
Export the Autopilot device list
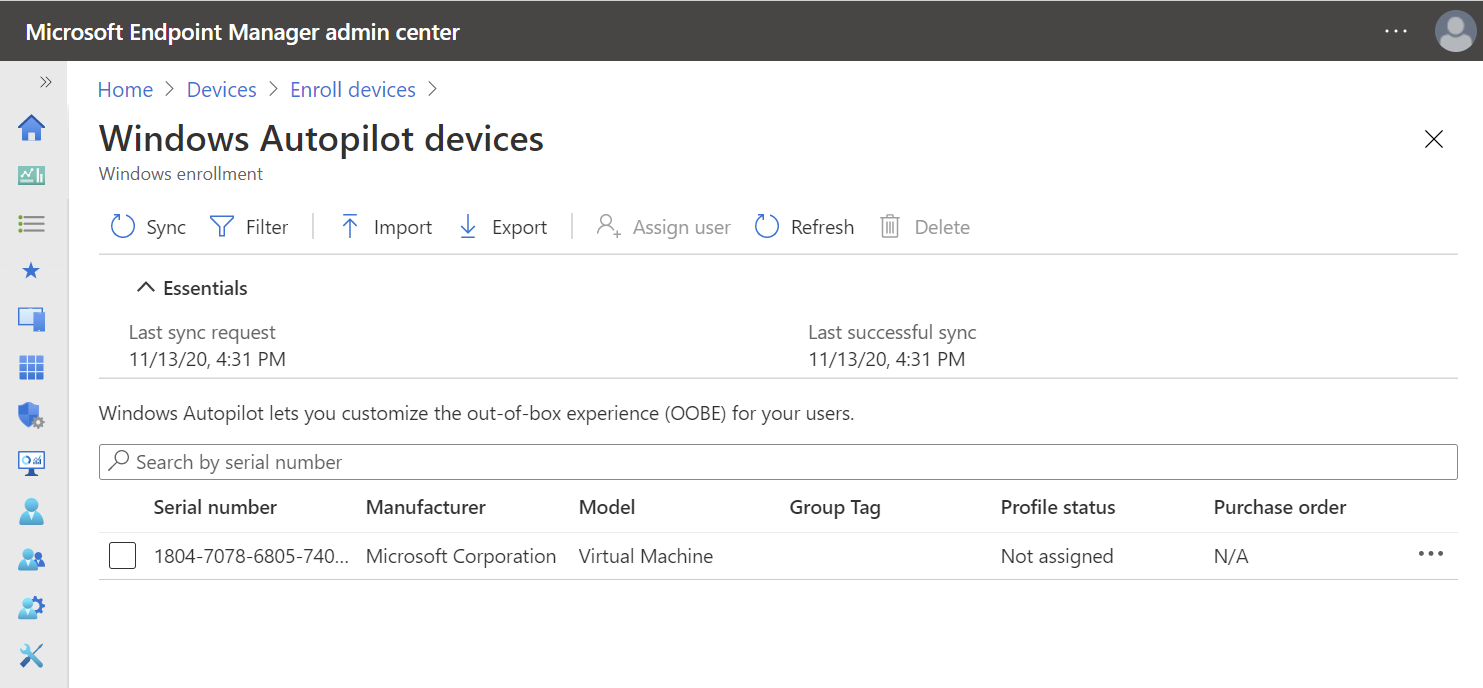[503, 227]
